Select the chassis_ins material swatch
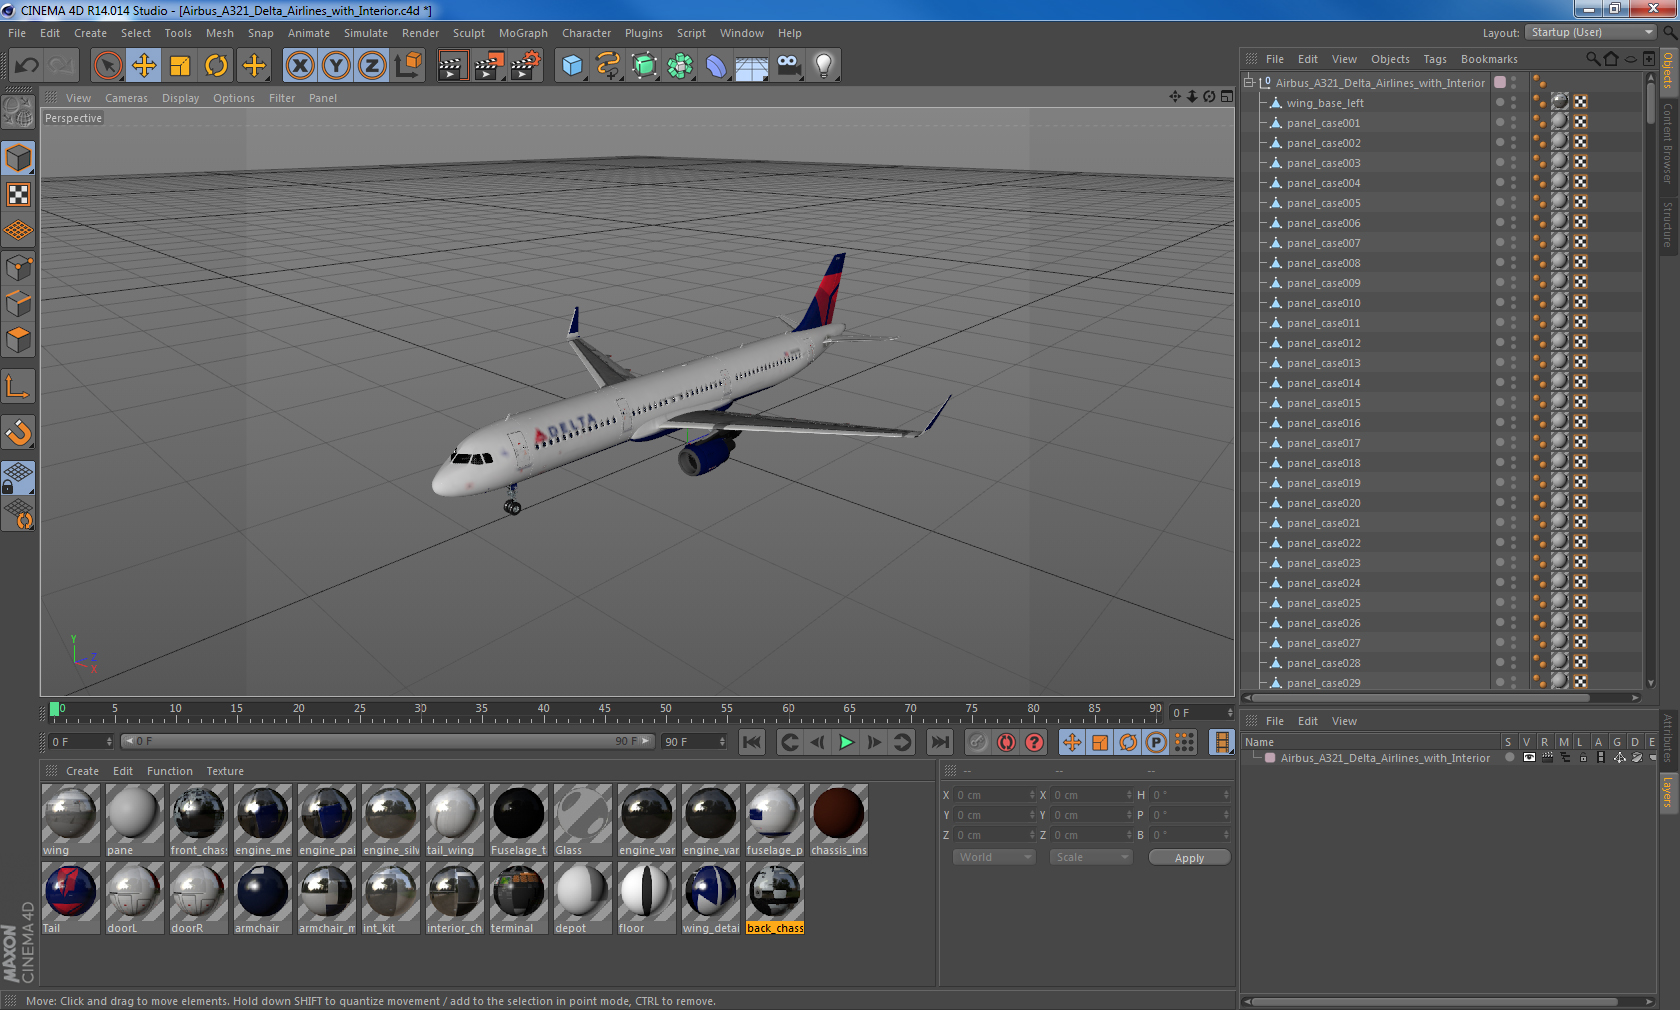1680x1010 pixels. (838, 820)
